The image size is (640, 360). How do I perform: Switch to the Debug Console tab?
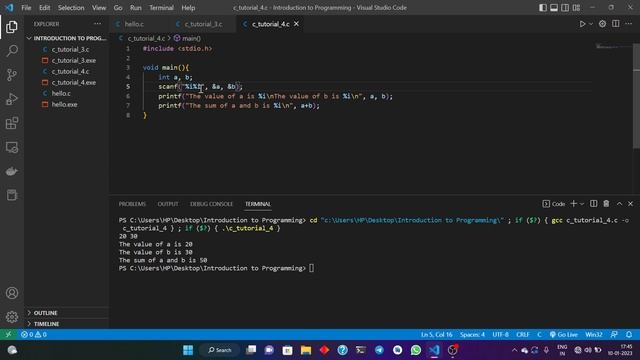coord(211,204)
